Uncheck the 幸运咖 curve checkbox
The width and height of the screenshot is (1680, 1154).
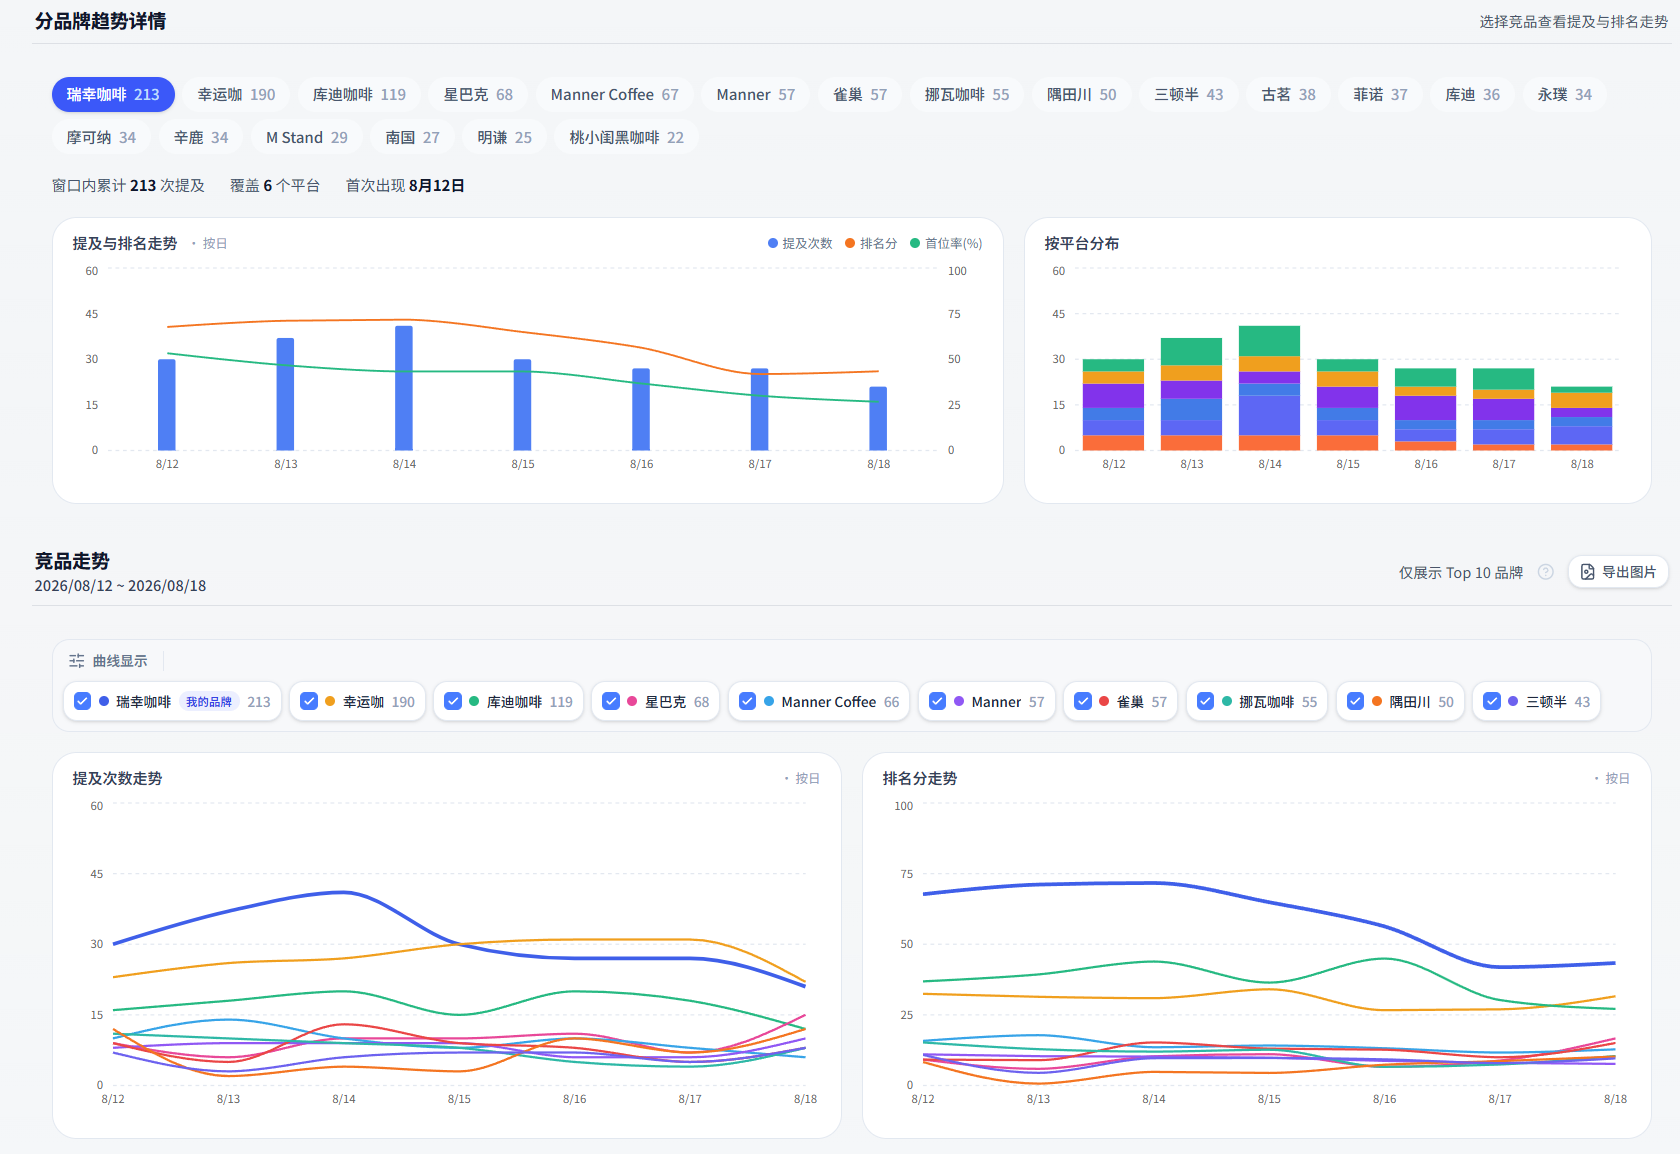[x=310, y=702]
